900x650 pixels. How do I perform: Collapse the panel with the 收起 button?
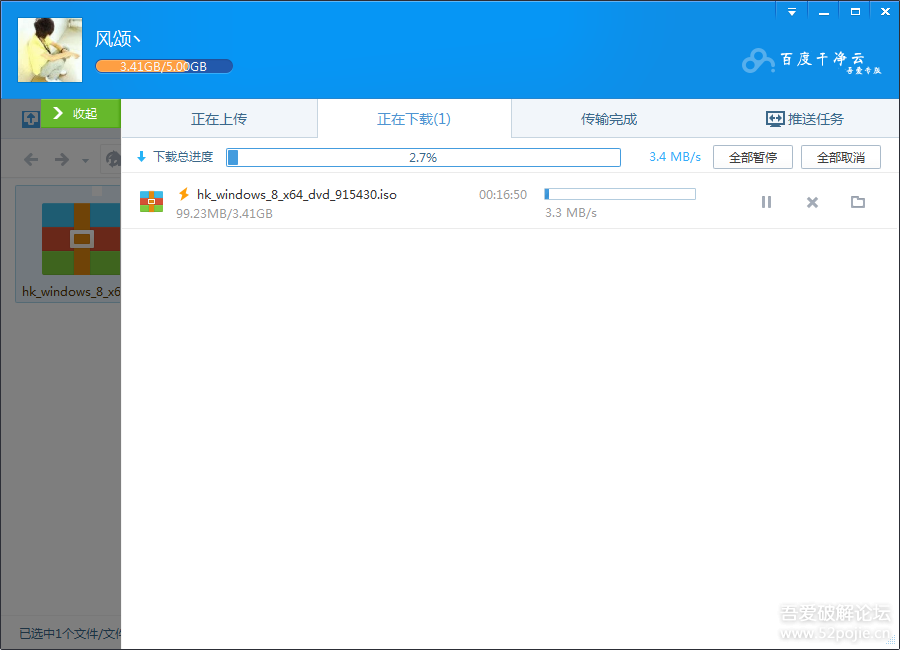pyautogui.click(x=80, y=113)
